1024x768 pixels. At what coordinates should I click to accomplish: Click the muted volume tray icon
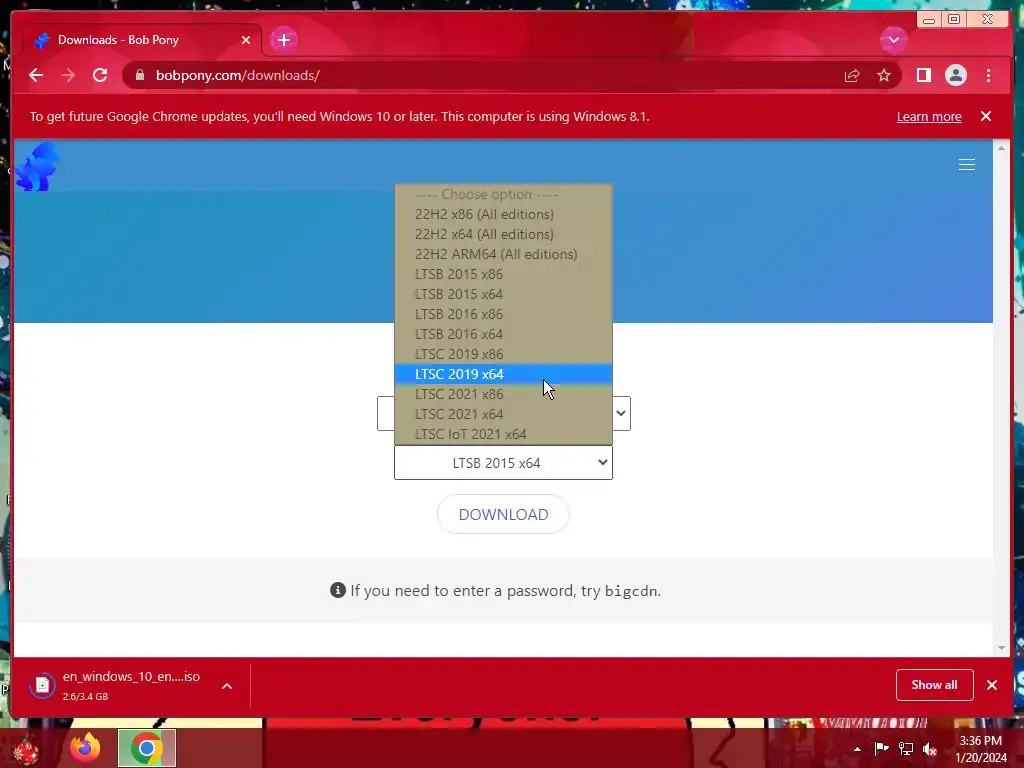(x=930, y=748)
